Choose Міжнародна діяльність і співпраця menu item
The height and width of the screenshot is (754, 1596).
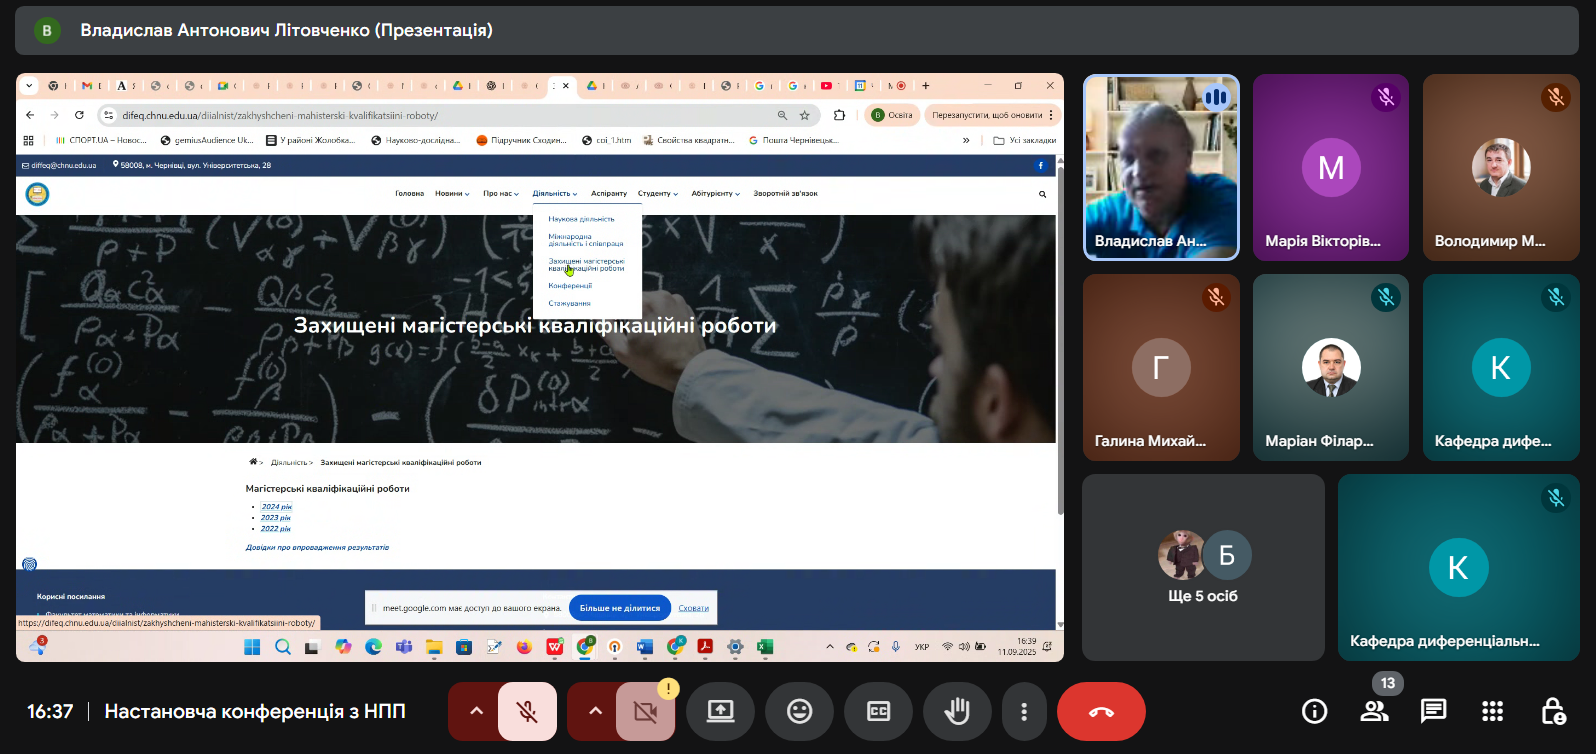click(586, 240)
